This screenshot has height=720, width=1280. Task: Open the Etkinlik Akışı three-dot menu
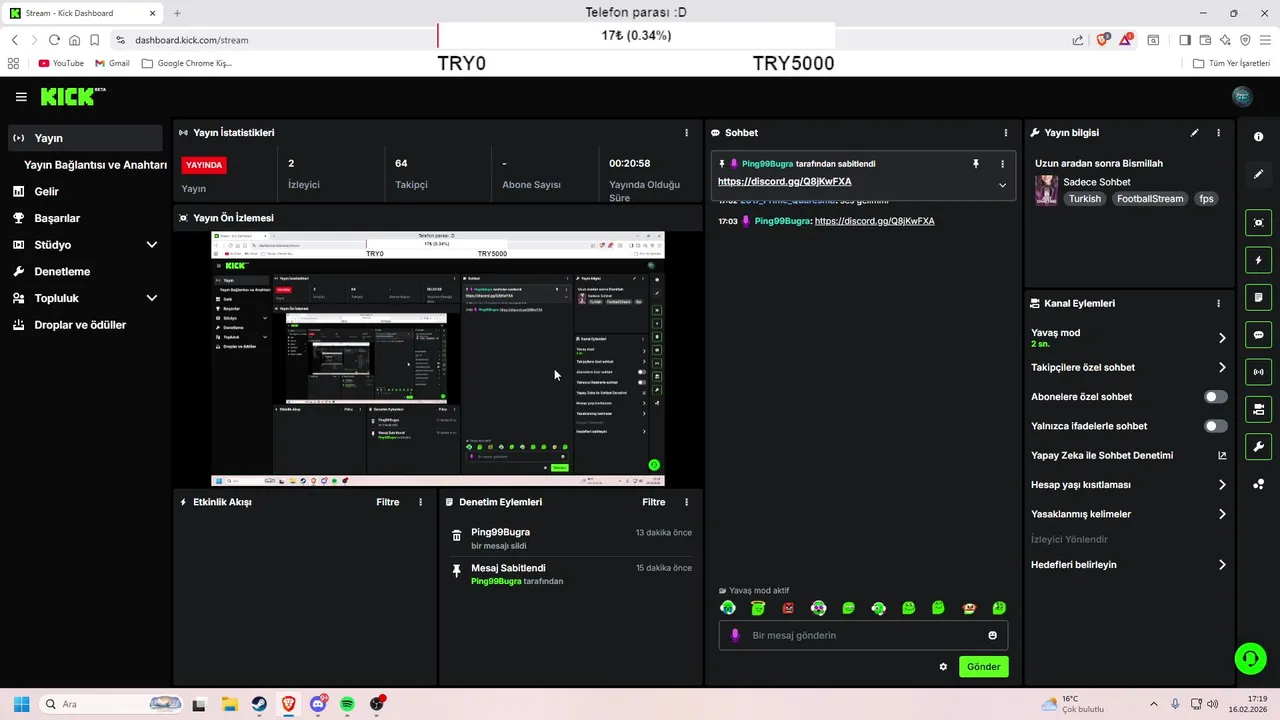click(420, 502)
